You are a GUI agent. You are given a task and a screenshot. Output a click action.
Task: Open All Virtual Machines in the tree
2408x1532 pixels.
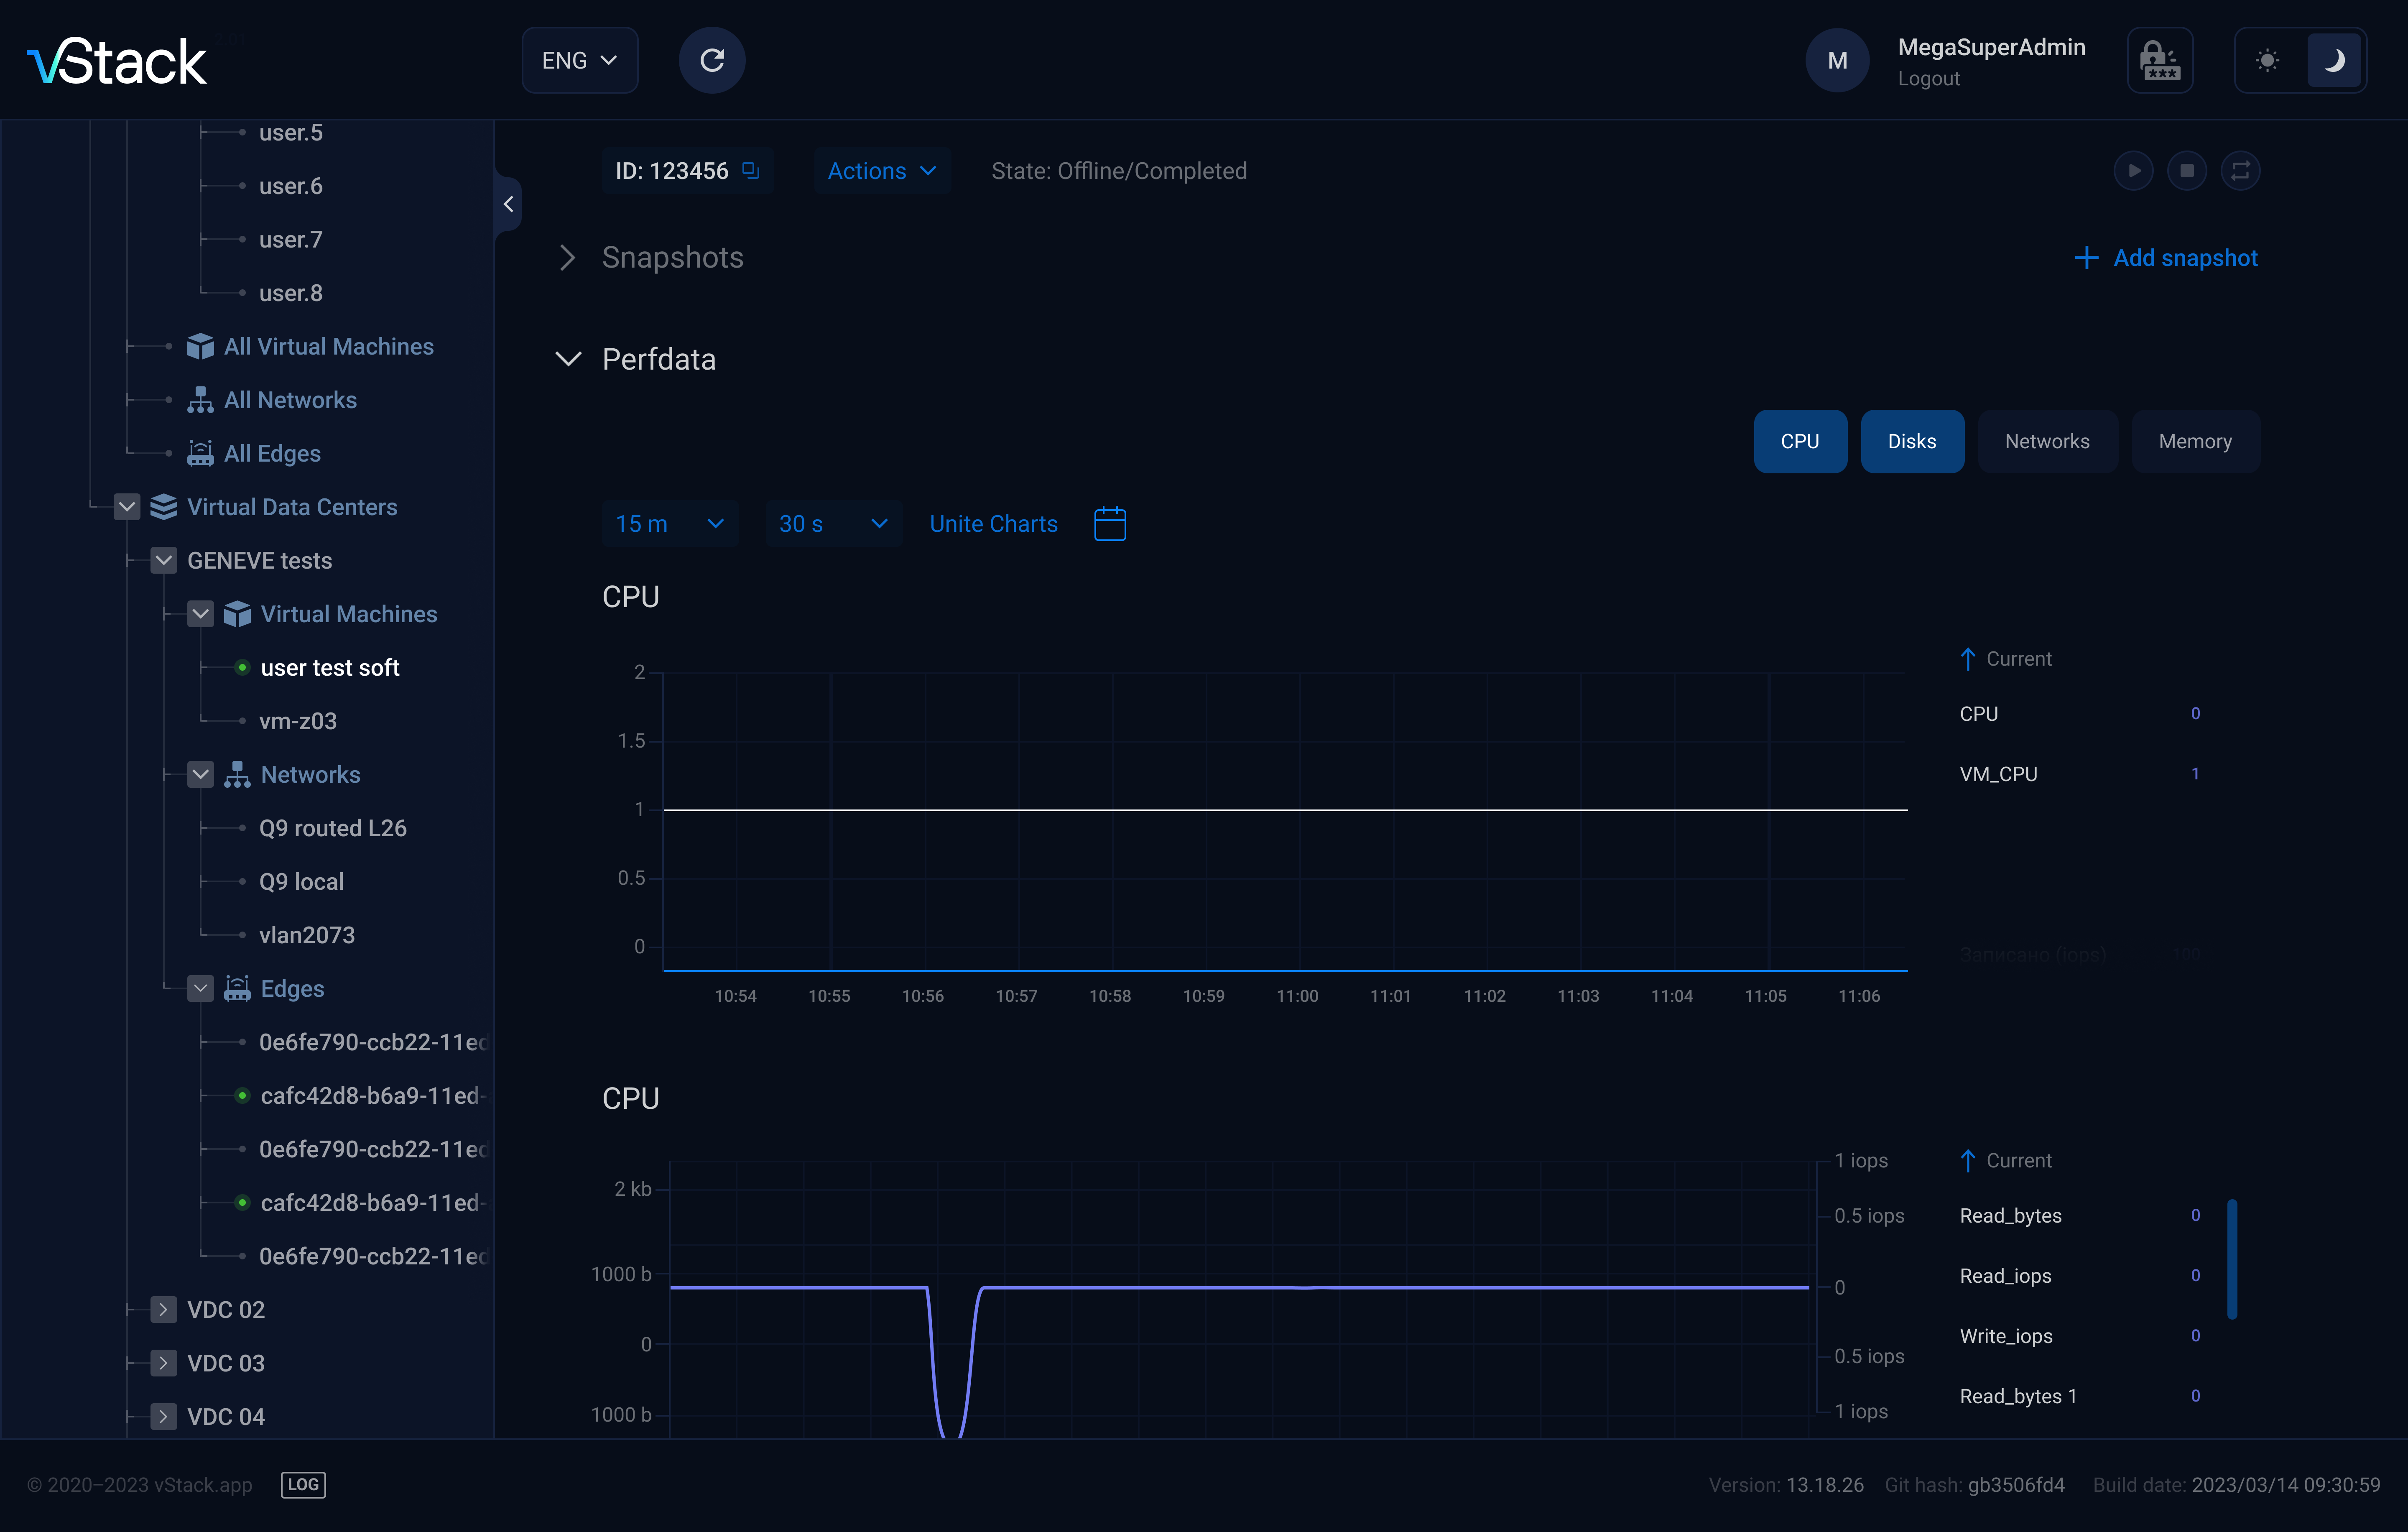pyautogui.click(x=328, y=346)
